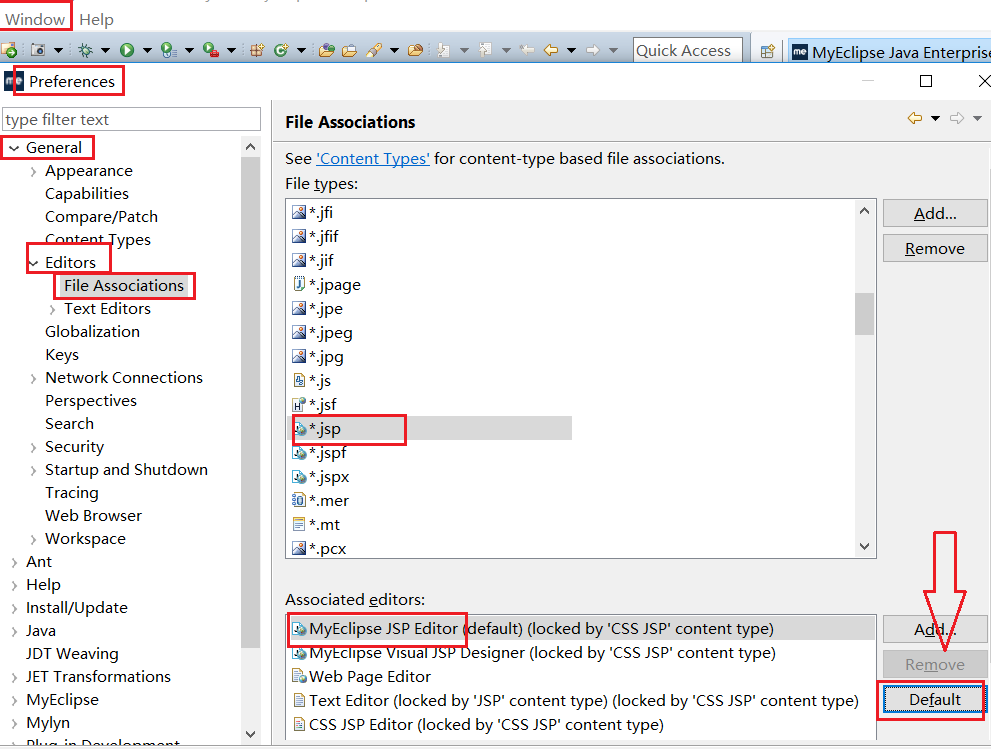Open the Help menu
991x749 pixels.
(97, 20)
